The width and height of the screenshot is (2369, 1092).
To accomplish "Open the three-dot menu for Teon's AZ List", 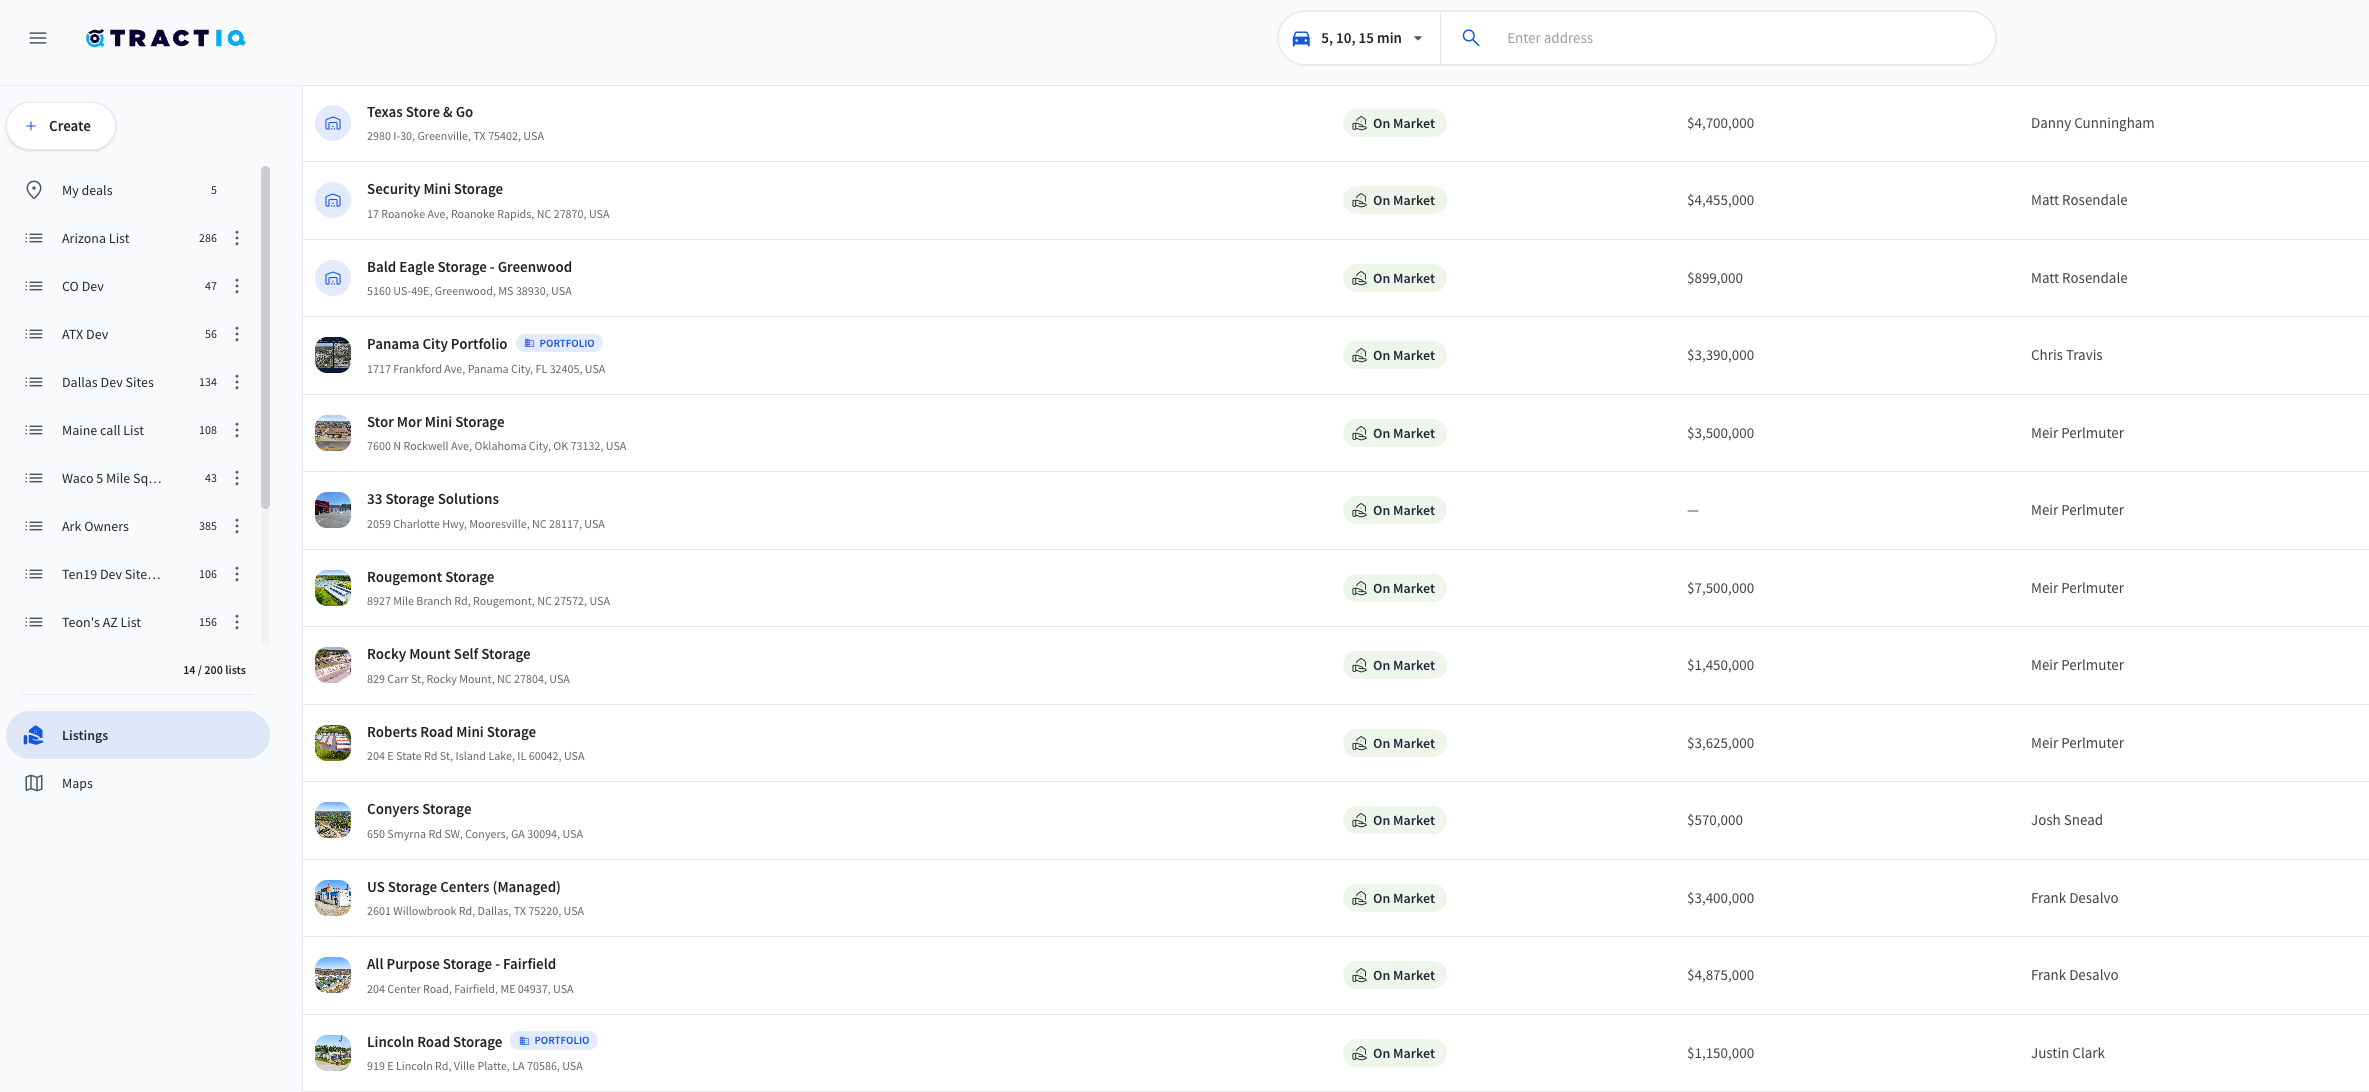I will point(237,622).
